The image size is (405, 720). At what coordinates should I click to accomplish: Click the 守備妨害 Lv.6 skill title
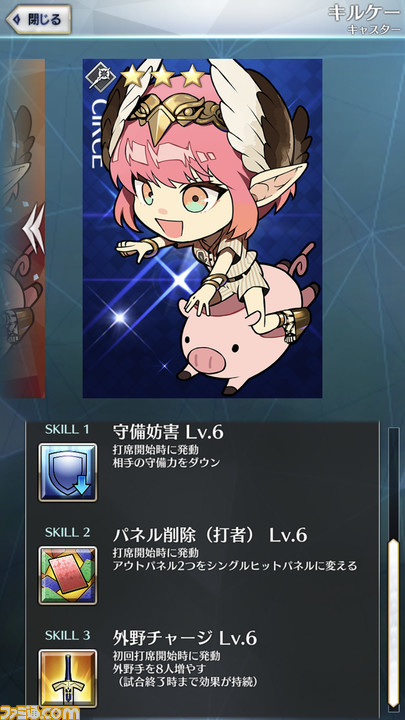(x=168, y=432)
